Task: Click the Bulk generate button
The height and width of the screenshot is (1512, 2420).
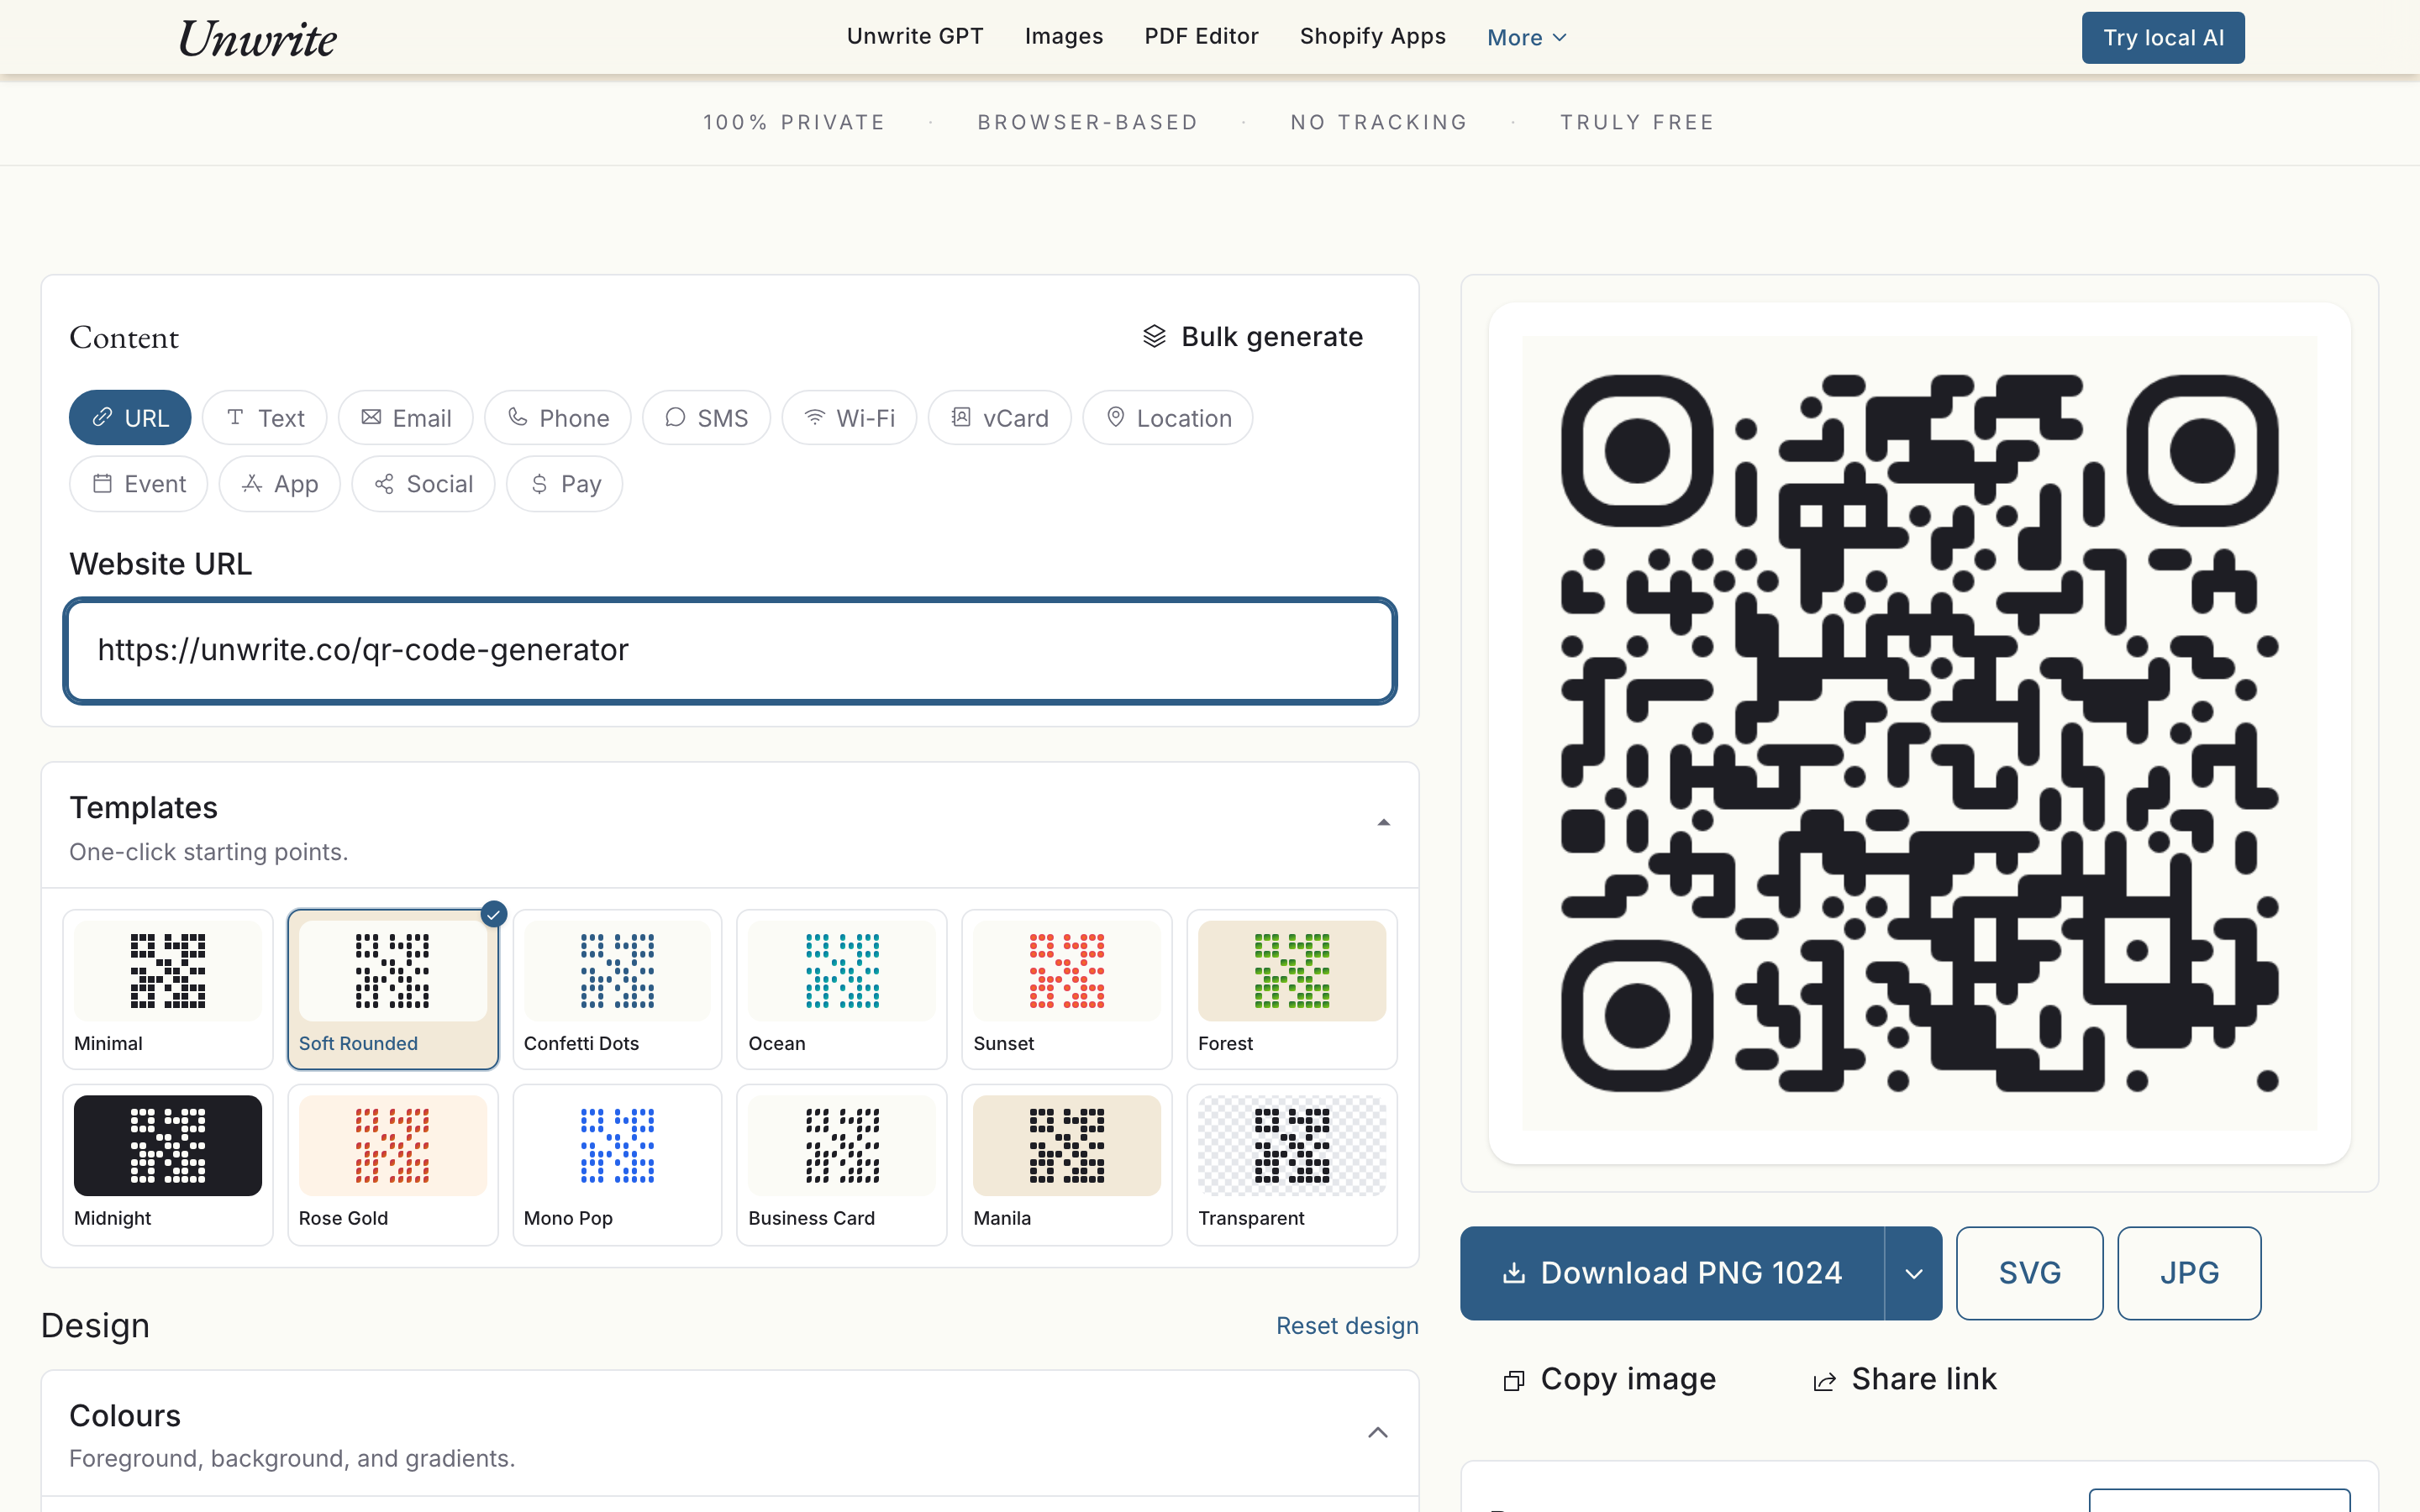Action: point(1253,336)
